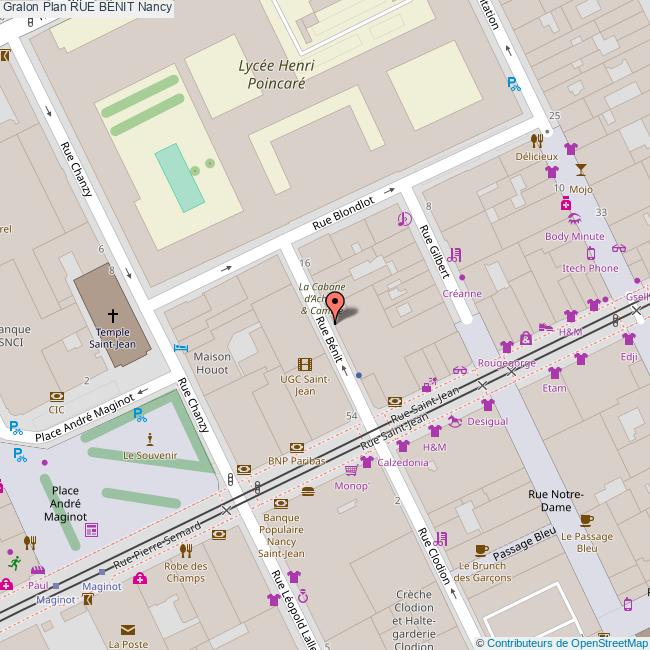This screenshot has width=650, height=650.
Task: Click the Maison Houot hotel bed icon
Action: tap(180, 347)
